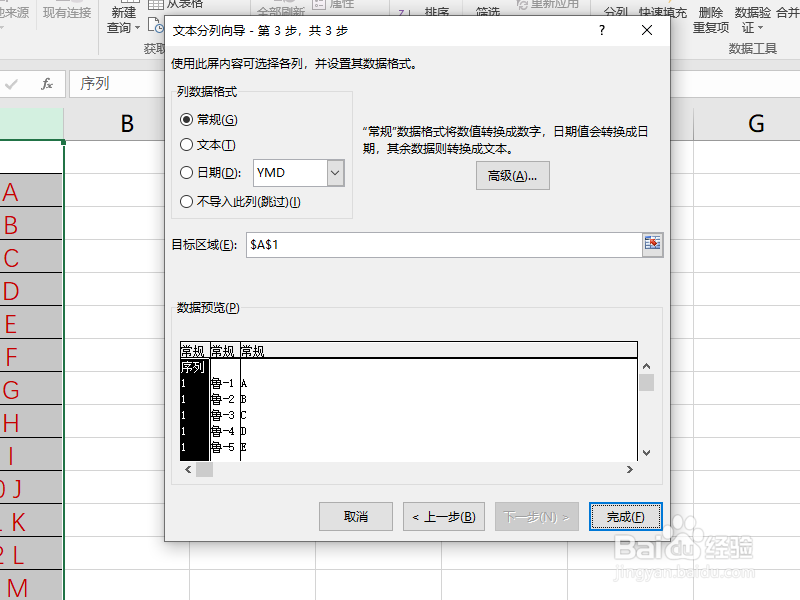Viewport: 800px width, 600px height.
Task: Click cell containing red letter M
Action: [31, 586]
